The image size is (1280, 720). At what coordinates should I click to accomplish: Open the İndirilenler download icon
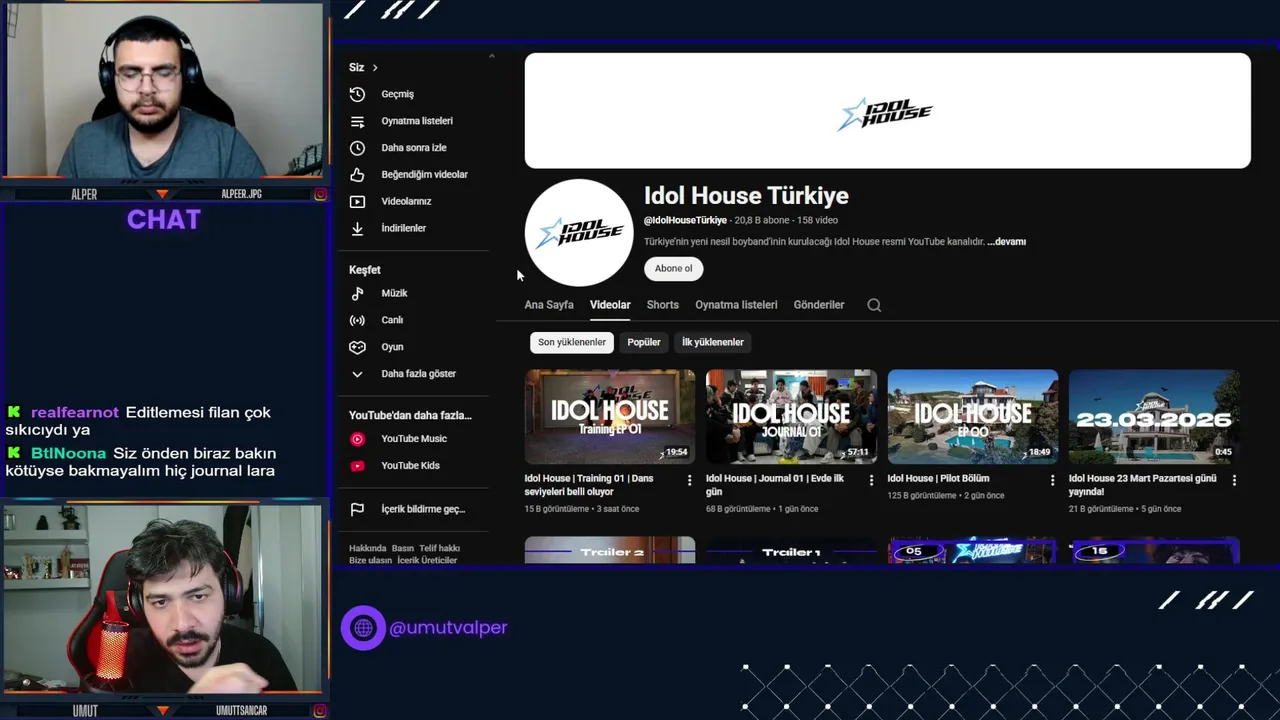[x=357, y=229]
